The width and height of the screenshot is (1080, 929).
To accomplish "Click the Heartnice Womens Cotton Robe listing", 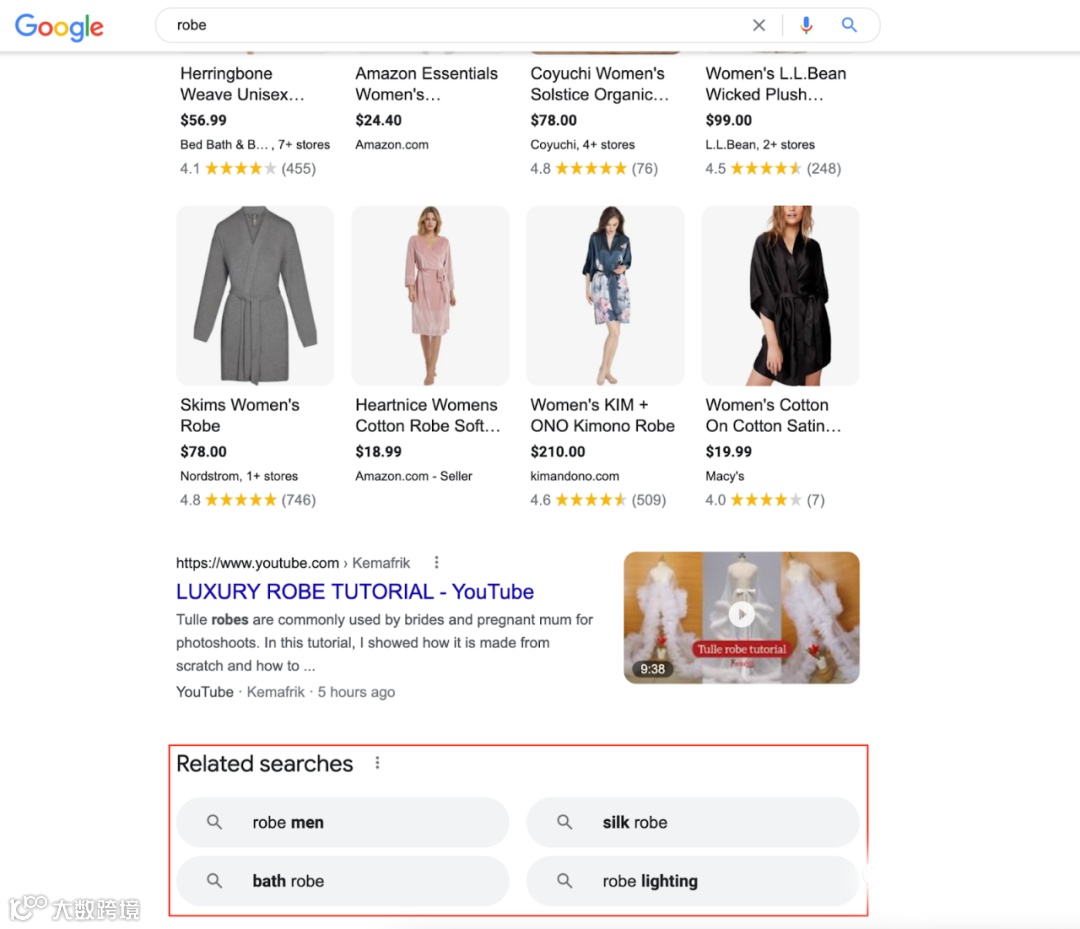I will pyautogui.click(x=428, y=415).
